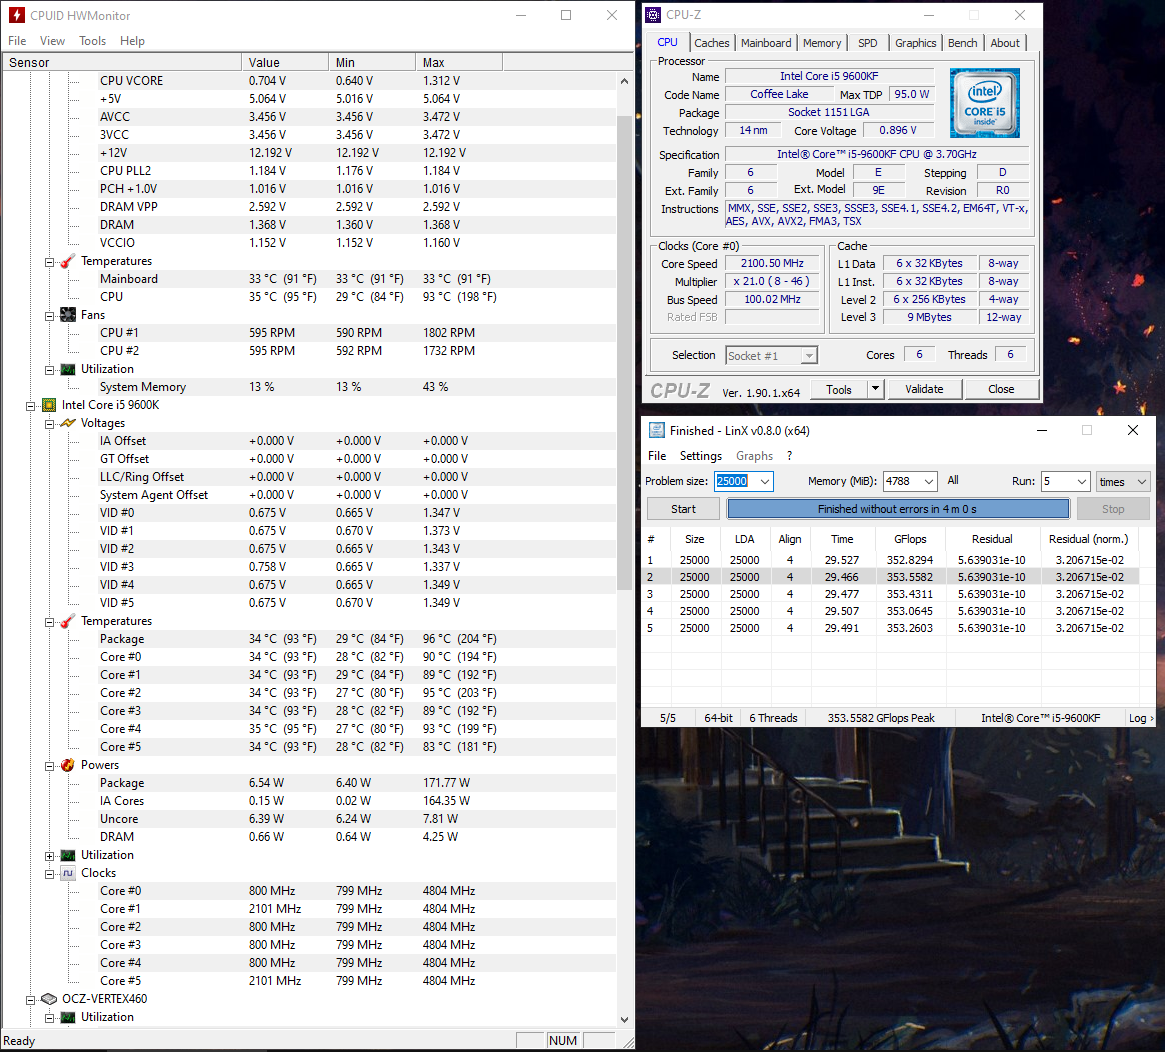
Task: Switch to the Graphics tab in CPU-Z
Action: coord(915,43)
